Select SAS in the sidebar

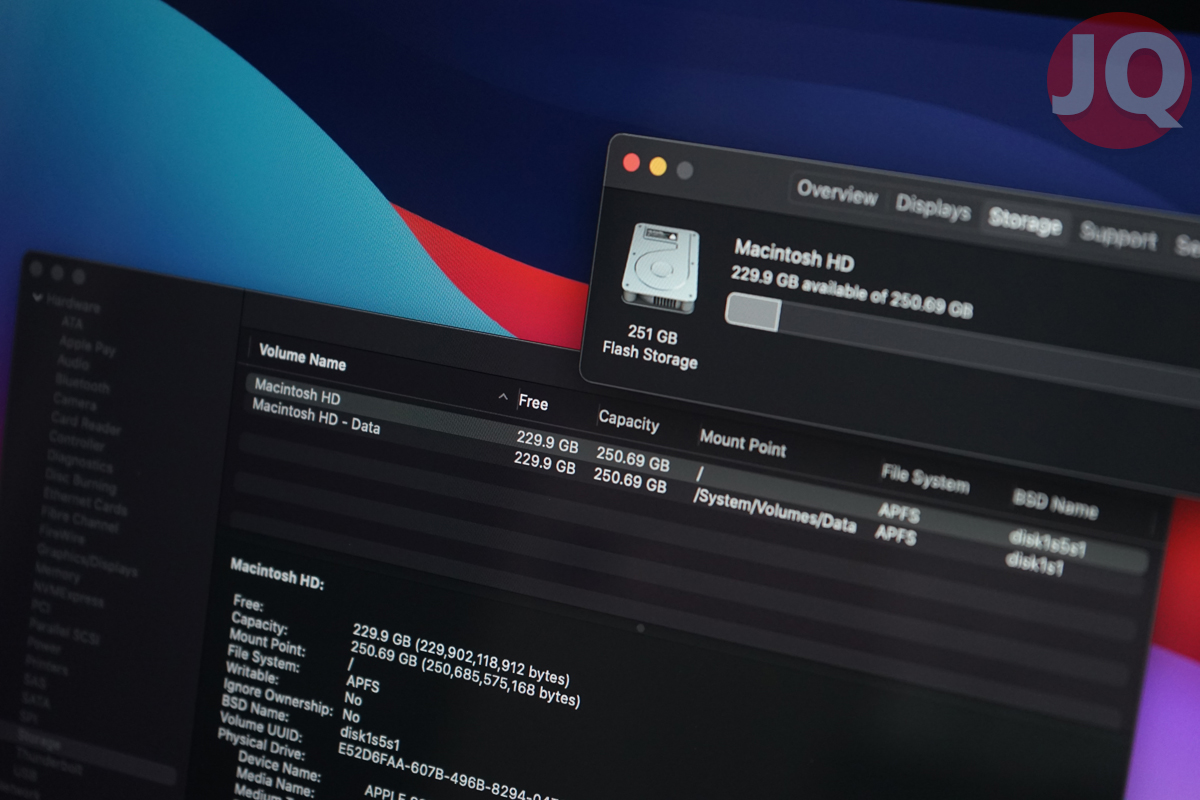pyautogui.click(x=33, y=683)
